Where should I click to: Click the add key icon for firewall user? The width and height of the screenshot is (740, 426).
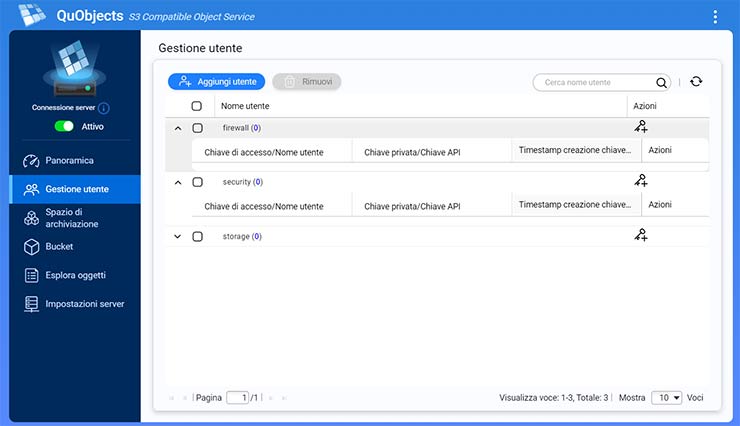641,127
